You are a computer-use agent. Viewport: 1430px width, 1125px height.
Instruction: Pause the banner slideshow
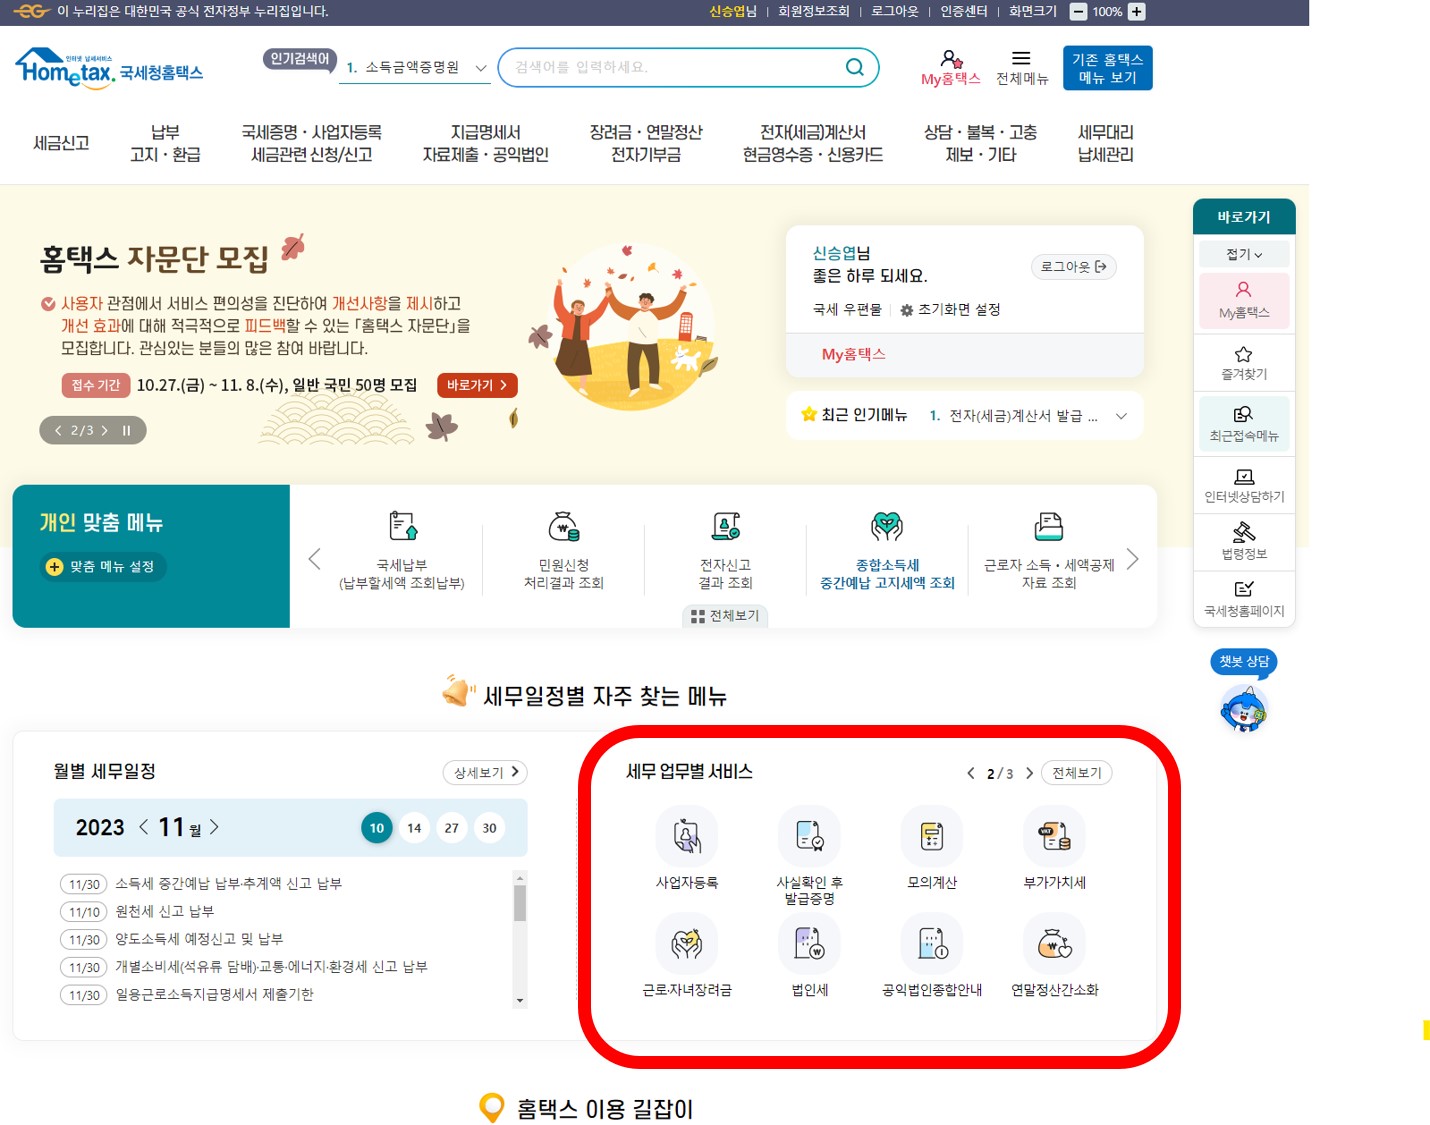(x=127, y=431)
